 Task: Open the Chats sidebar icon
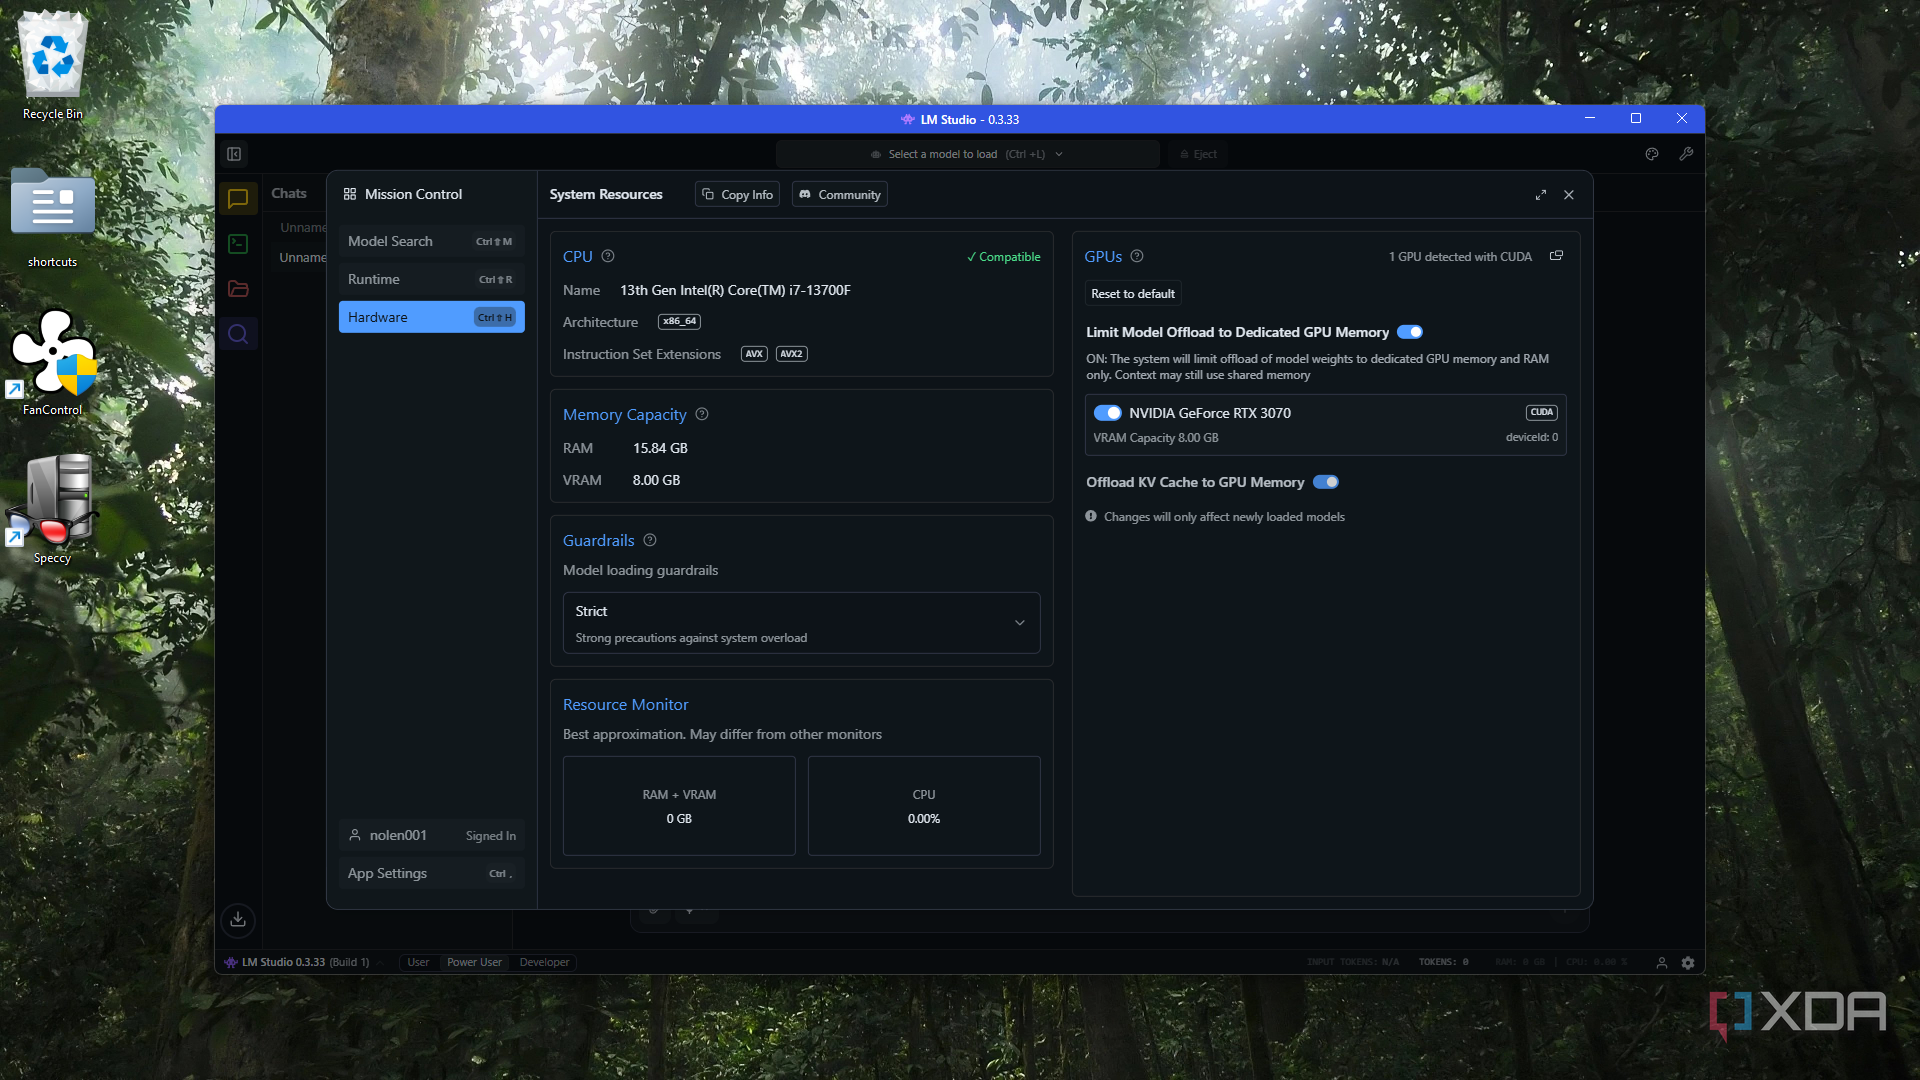(238, 199)
